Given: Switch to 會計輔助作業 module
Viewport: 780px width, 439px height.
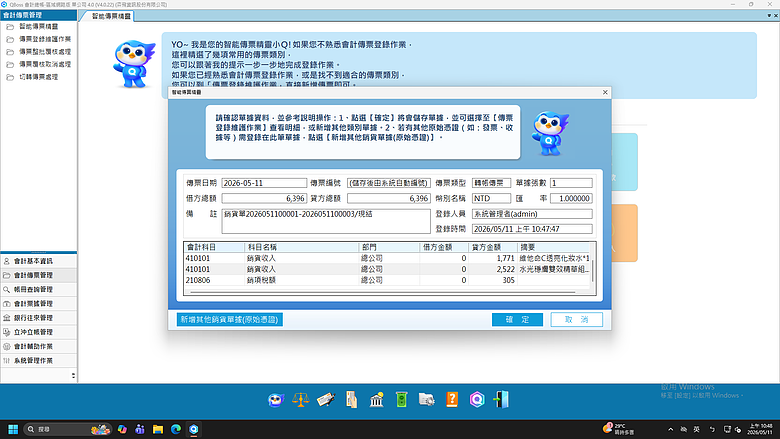Looking at the screenshot, I should [x=39, y=347].
